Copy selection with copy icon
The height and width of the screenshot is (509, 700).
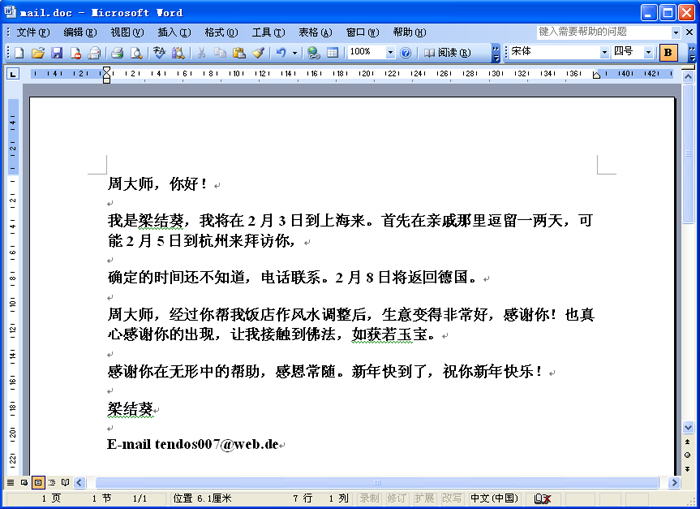(220, 53)
